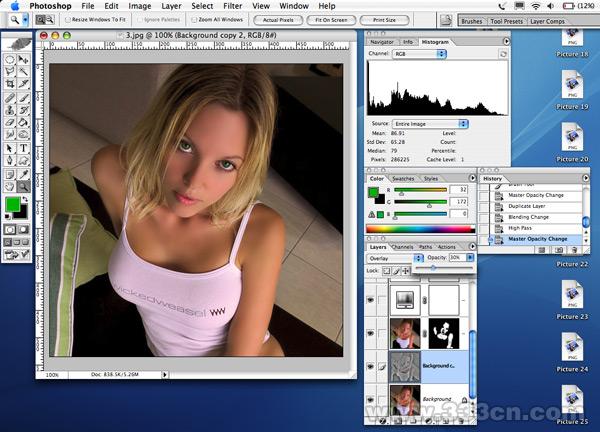Choose the Hand tool
Screen dimensions: 600x432
pos(10,186)
